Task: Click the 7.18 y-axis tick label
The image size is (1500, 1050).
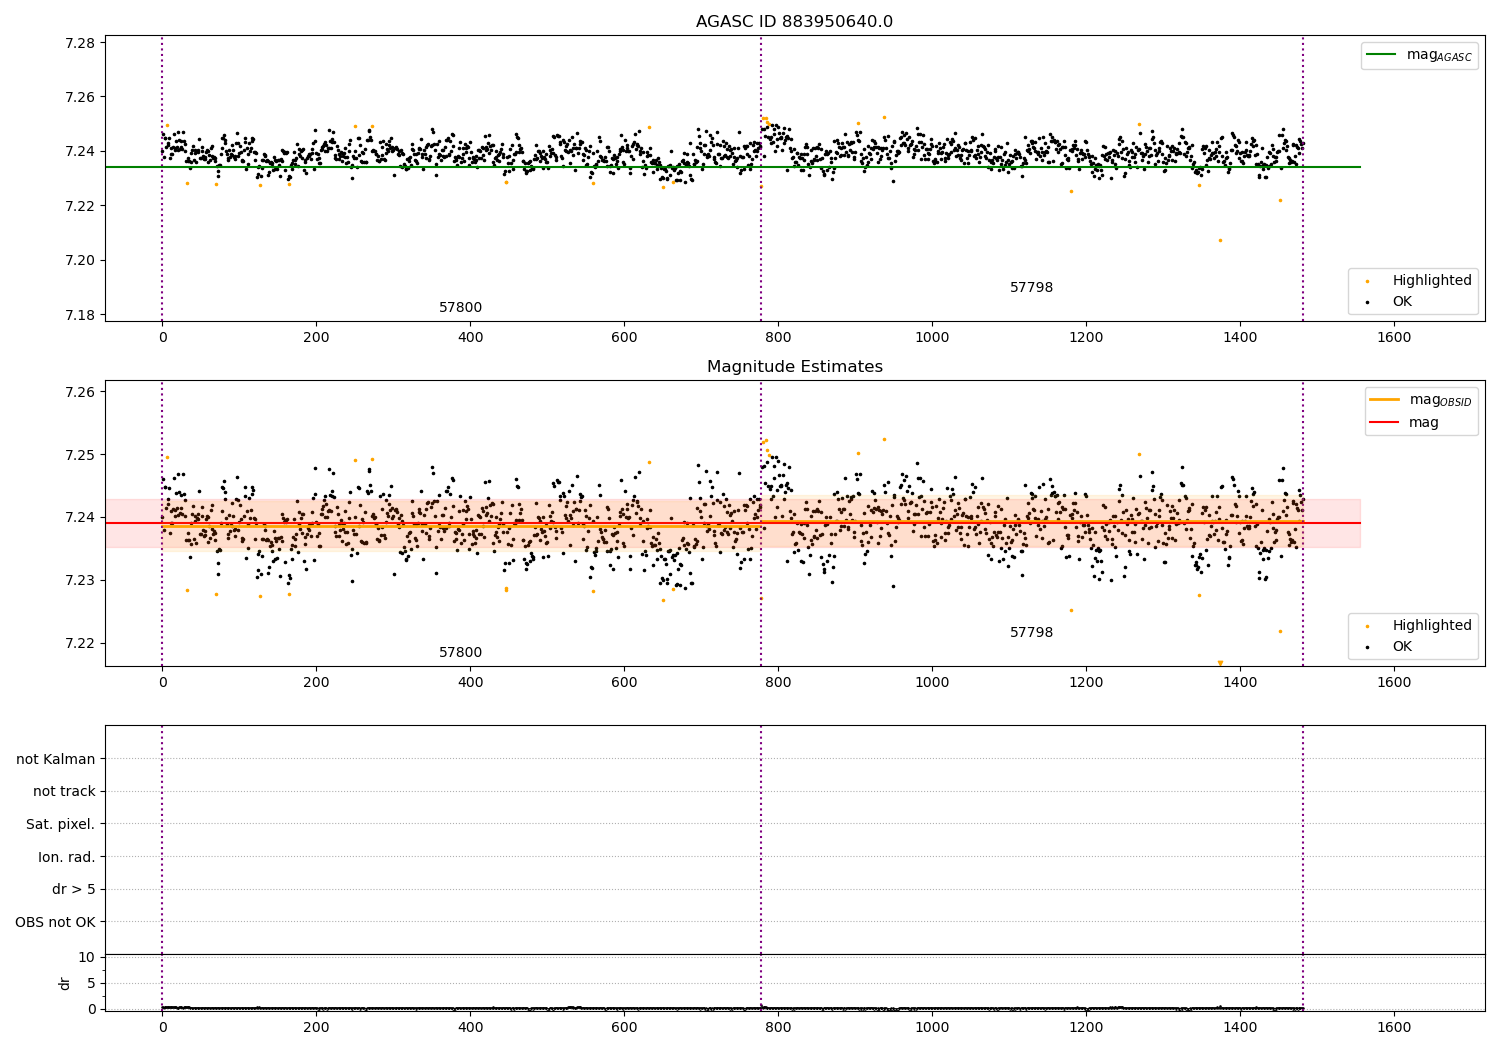Action: click(78, 315)
